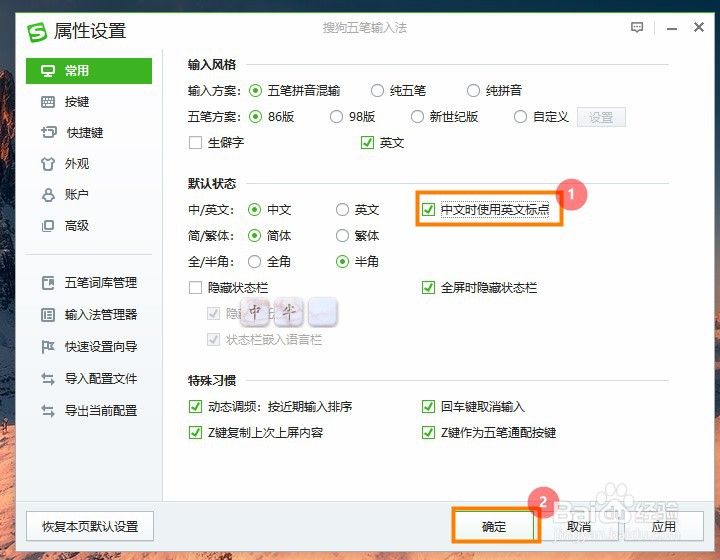Viewport: 720px width, 560px height.
Task: Click the arrows icon beside 导出当前配置
Action: coord(48,411)
